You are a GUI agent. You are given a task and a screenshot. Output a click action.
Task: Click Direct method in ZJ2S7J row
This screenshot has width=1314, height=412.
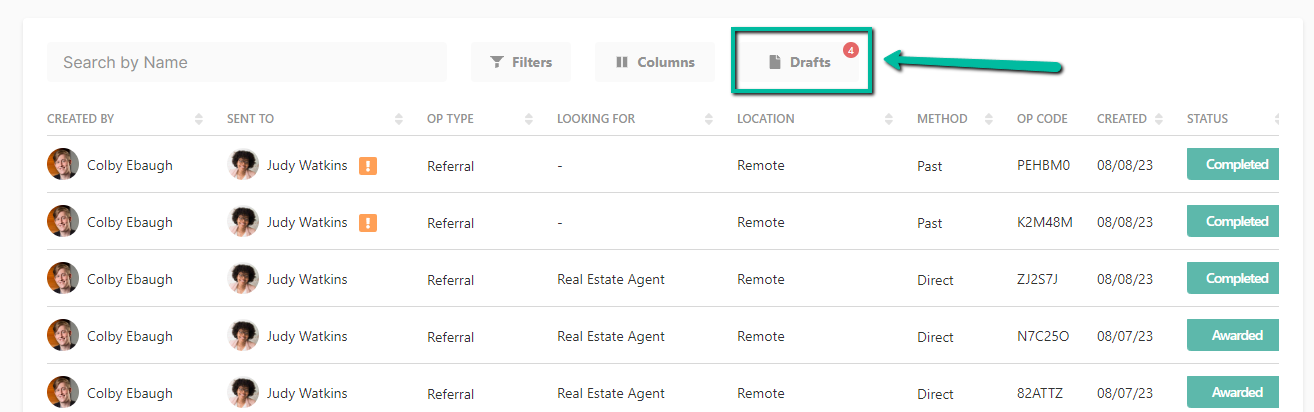(x=935, y=280)
